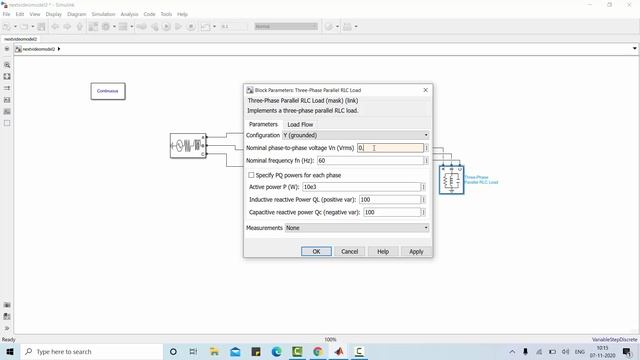The height and width of the screenshot is (360, 640).
Task: Click the Back navigation arrow in toolbar
Action: pyautogui.click(x=55, y=27)
